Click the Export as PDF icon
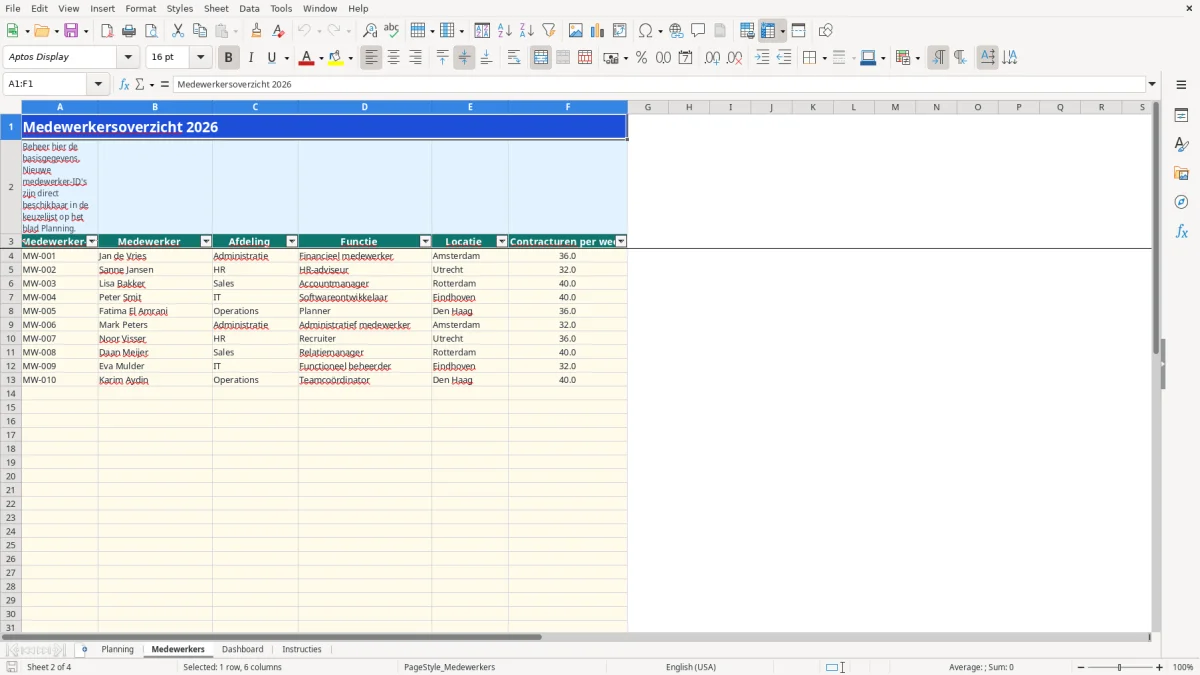The width and height of the screenshot is (1200, 675). tap(107, 31)
